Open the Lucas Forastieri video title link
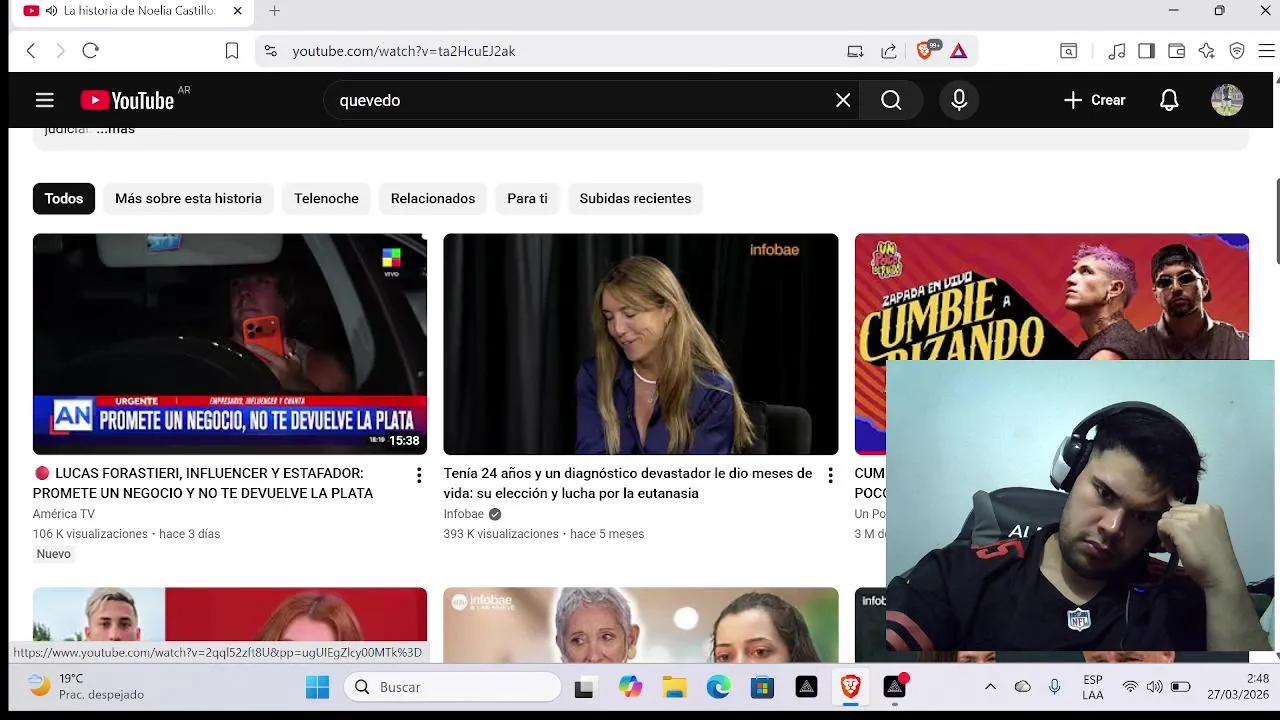 click(203, 483)
